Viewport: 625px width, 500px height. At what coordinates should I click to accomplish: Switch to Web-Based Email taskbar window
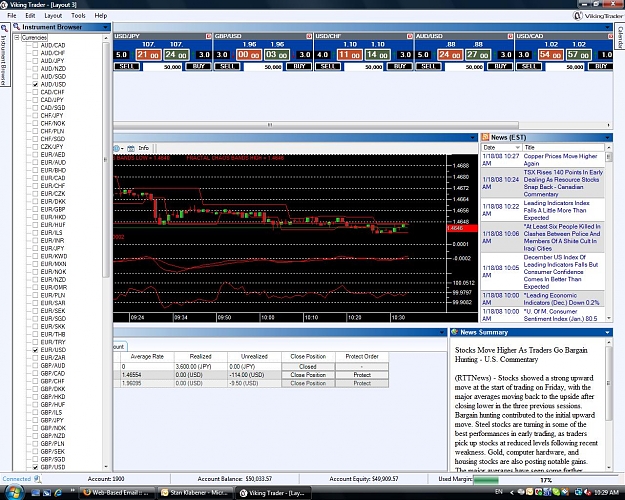coord(117,493)
